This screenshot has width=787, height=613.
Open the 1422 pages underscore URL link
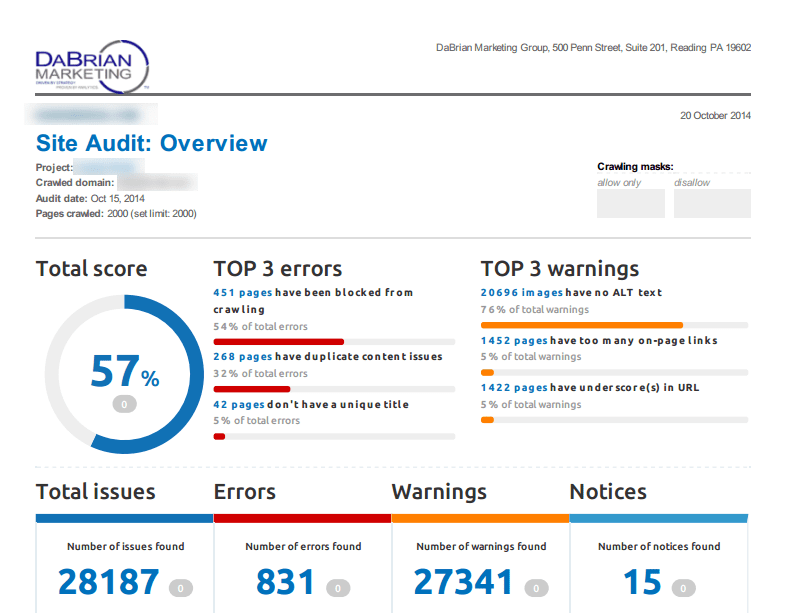click(514, 388)
